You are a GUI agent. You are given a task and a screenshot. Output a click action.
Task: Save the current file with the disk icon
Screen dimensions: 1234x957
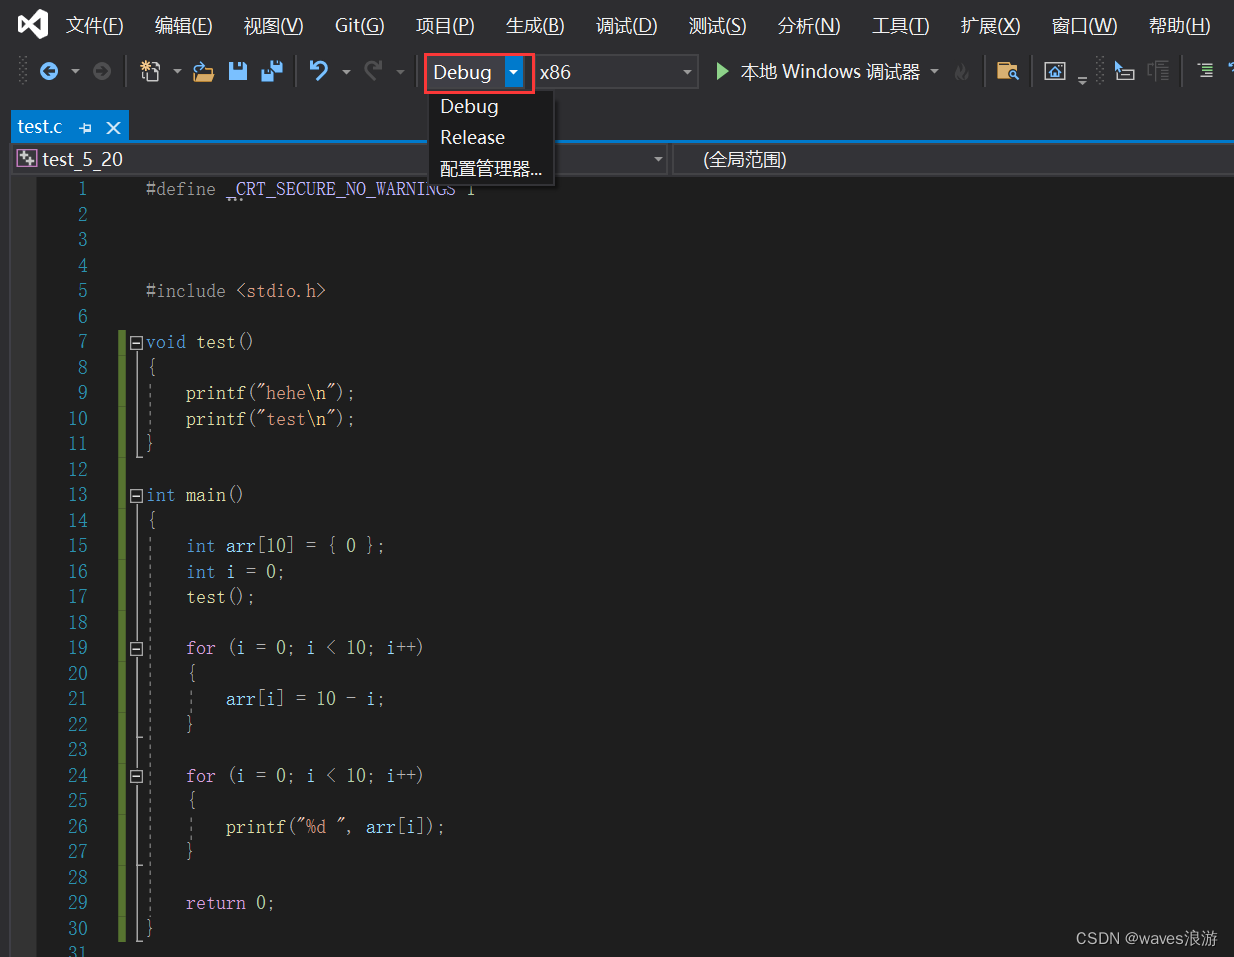237,71
